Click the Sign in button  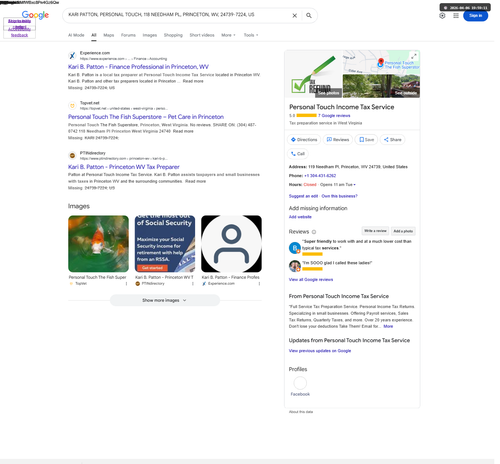475,16
